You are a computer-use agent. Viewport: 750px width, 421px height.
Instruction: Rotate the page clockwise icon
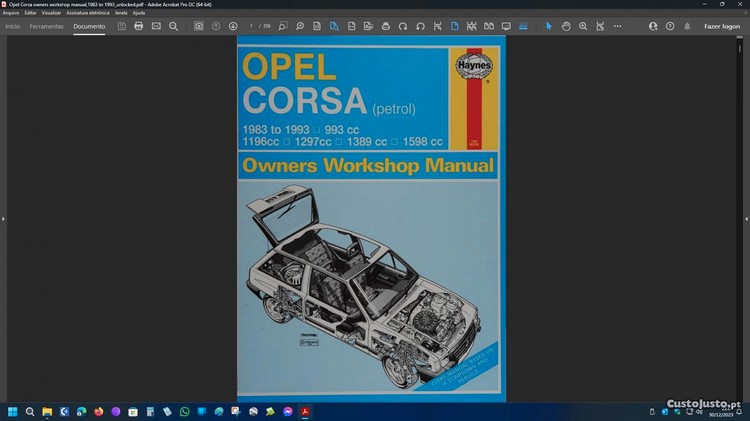(x=403, y=26)
